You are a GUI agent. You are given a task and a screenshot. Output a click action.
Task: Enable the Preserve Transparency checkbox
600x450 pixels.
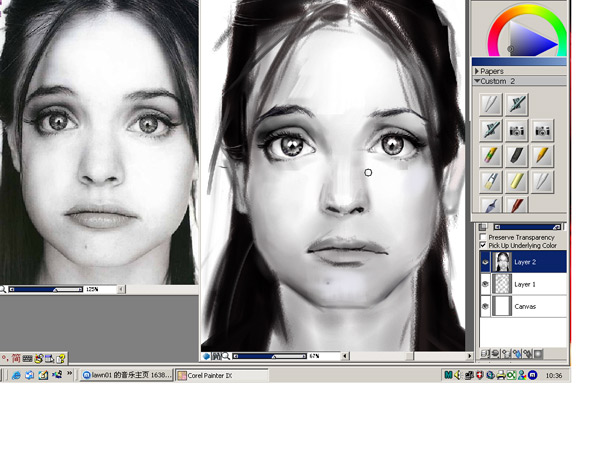click(x=483, y=237)
